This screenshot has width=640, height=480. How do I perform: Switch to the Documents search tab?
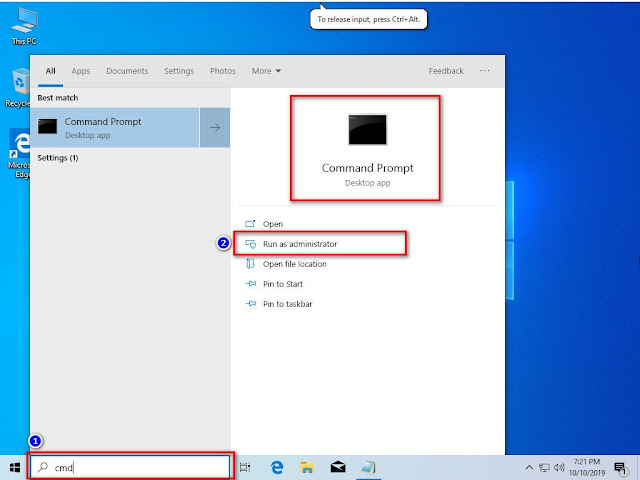[x=127, y=71]
